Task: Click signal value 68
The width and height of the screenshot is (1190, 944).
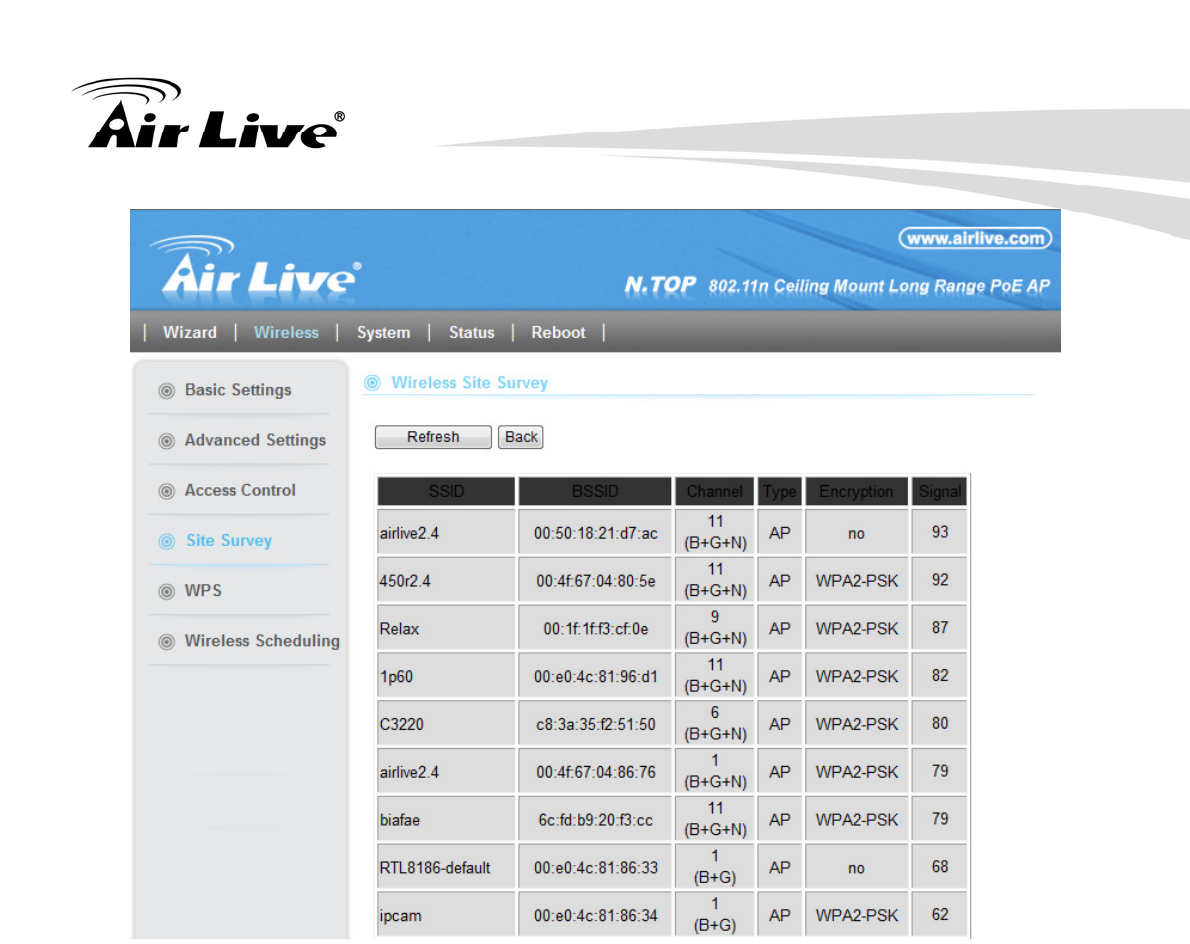Action: point(940,867)
